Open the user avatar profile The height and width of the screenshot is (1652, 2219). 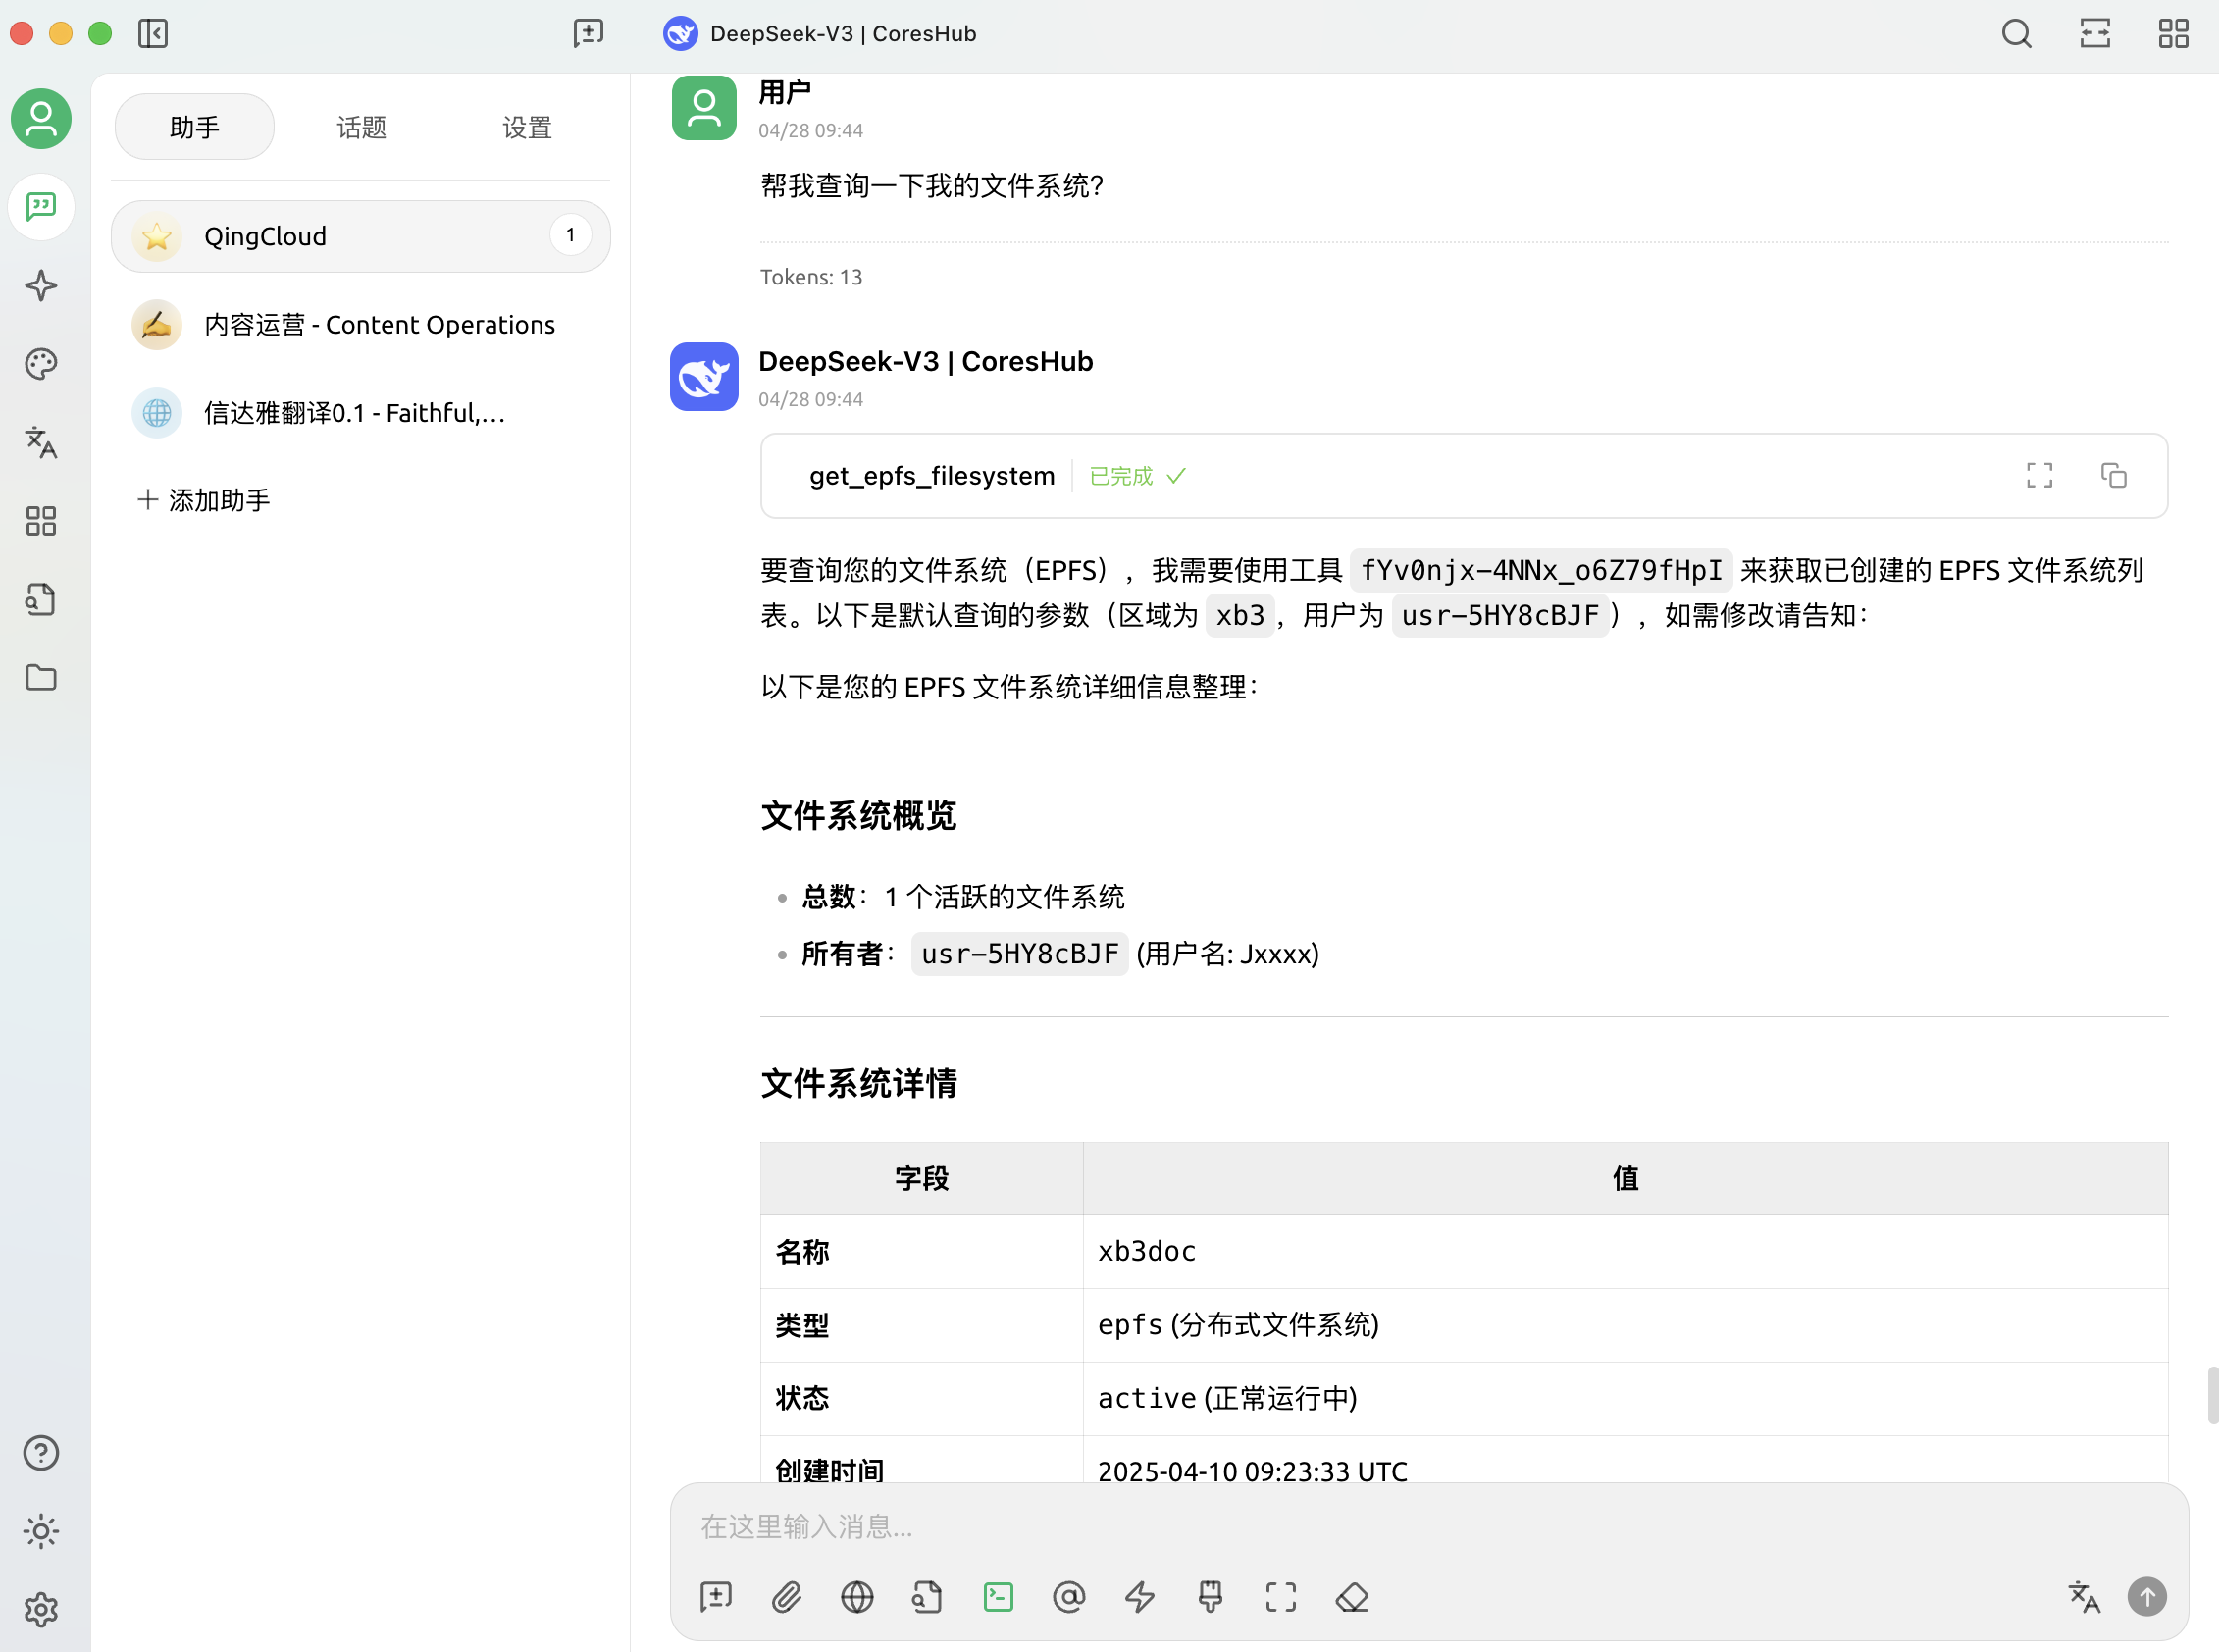(41, 119)
